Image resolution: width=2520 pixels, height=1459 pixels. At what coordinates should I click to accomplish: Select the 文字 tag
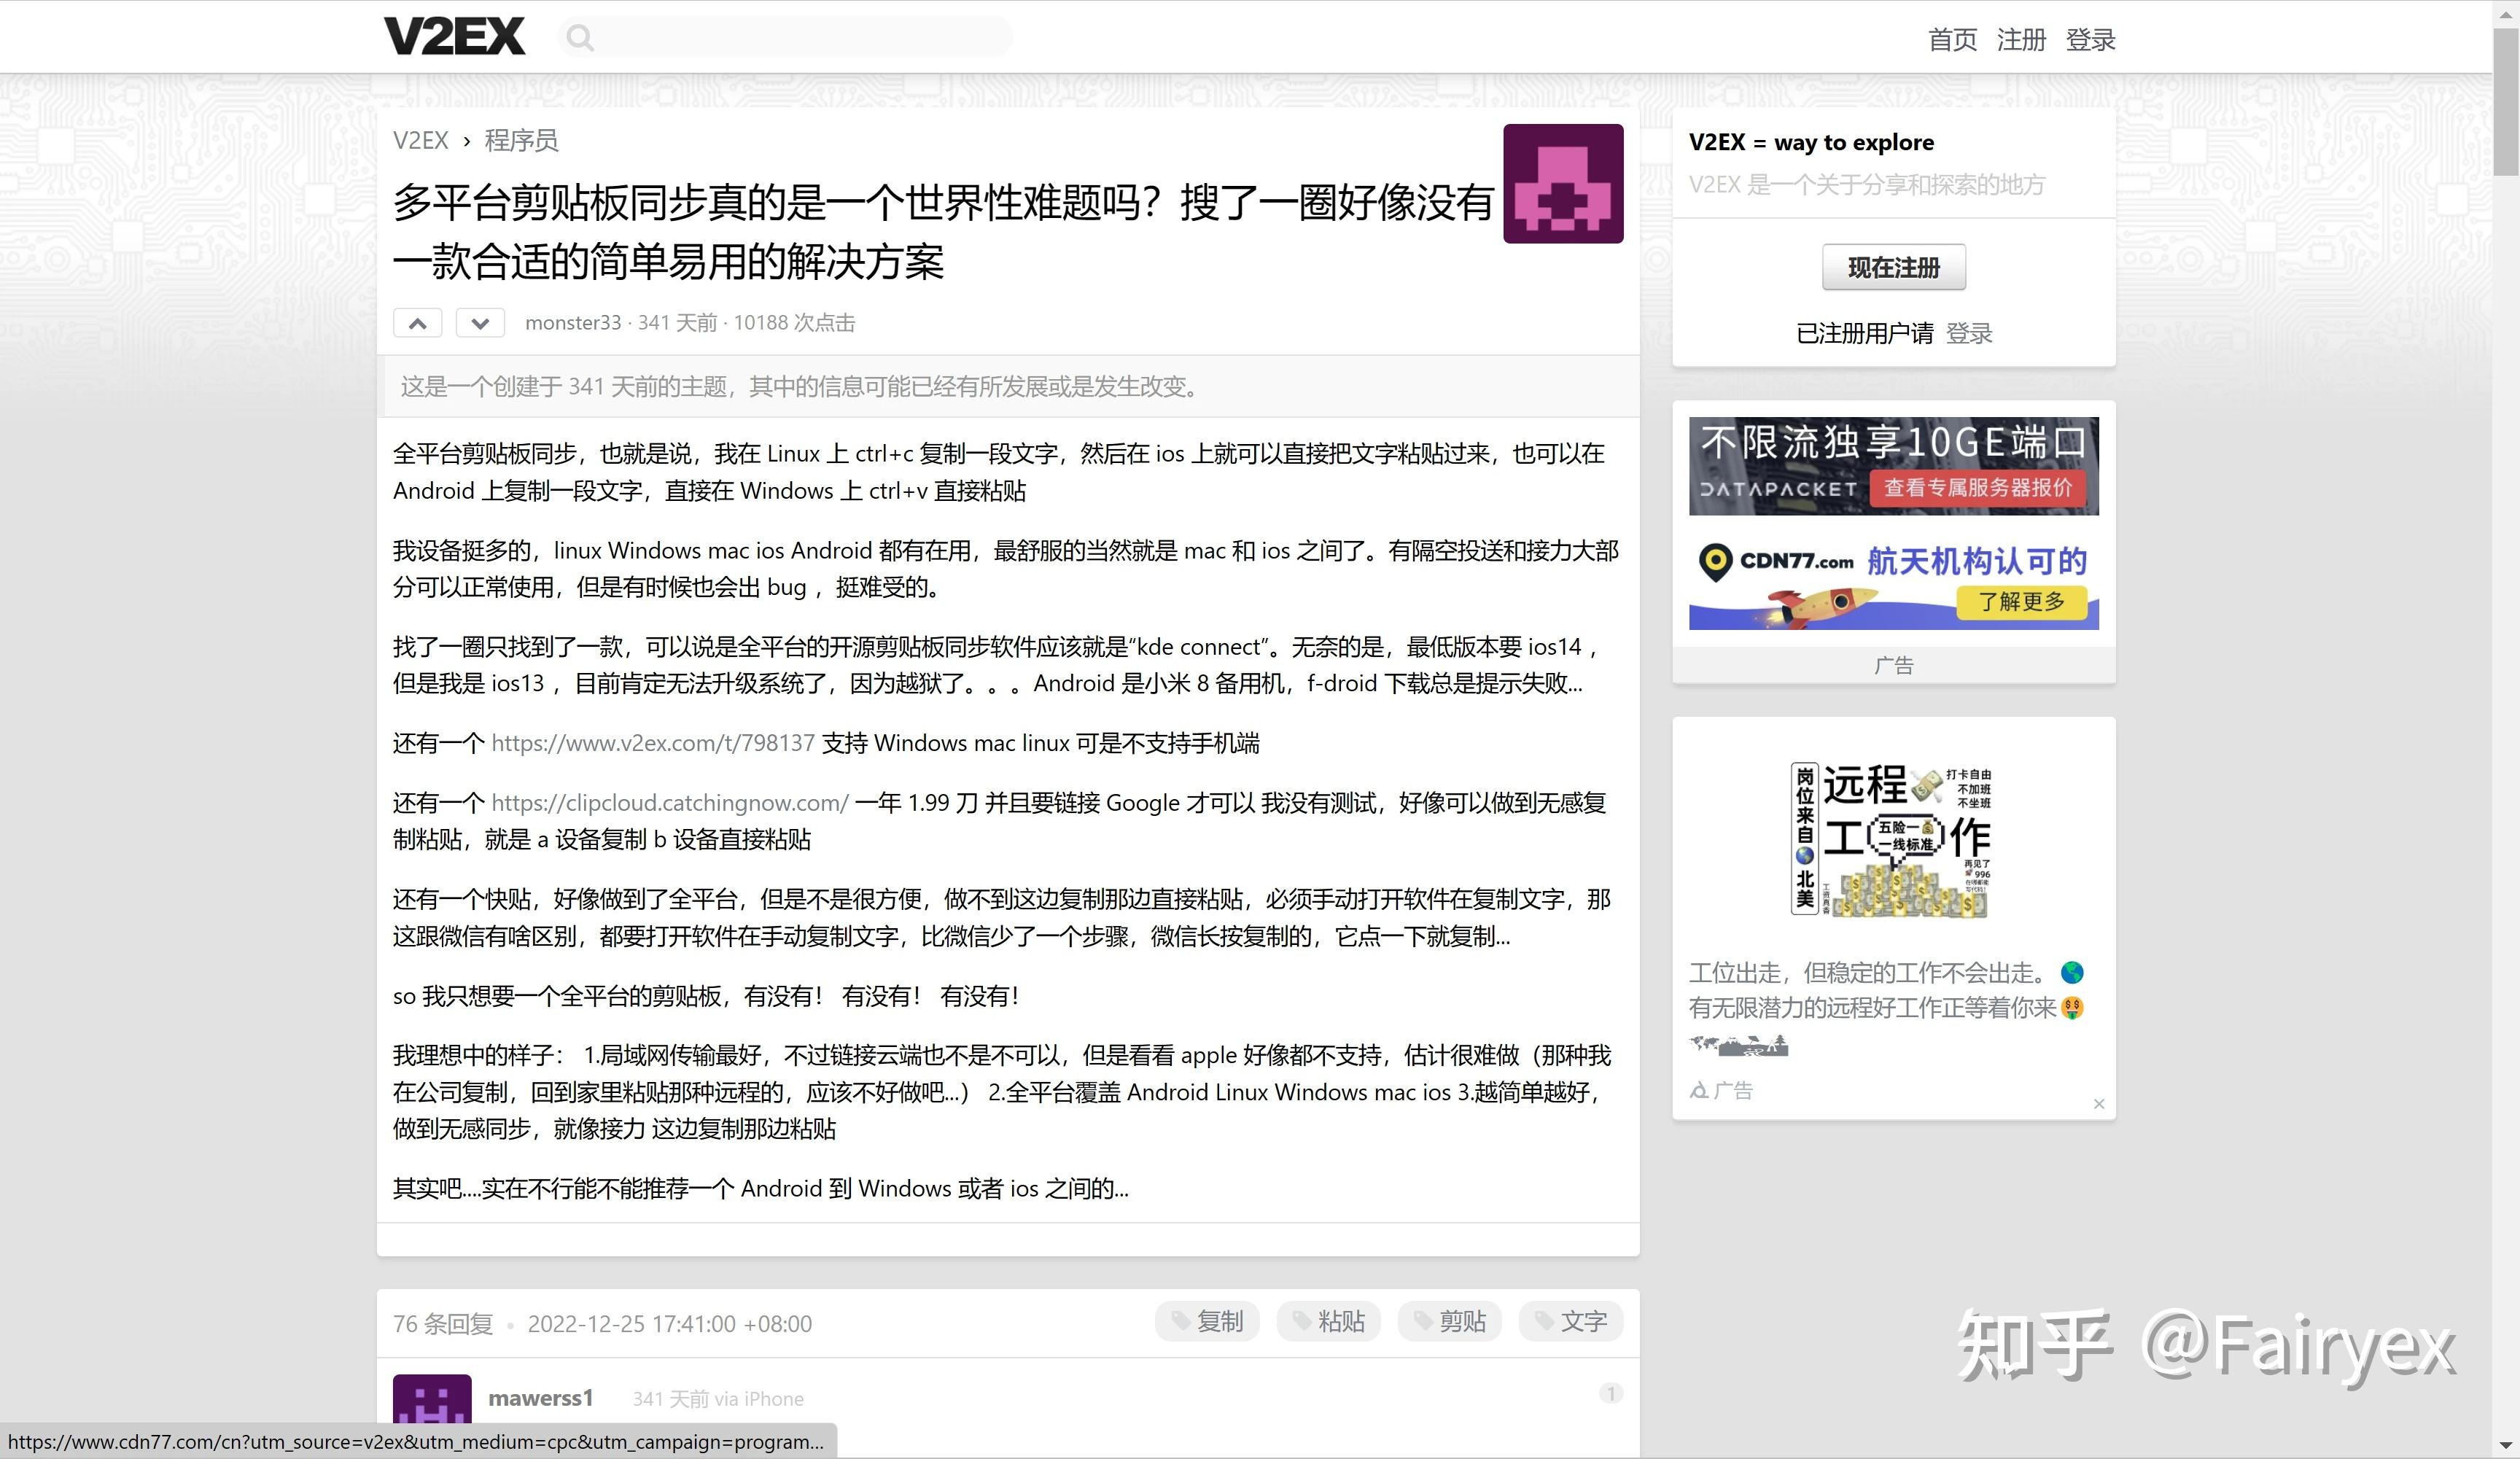tap(1570, 1321)
